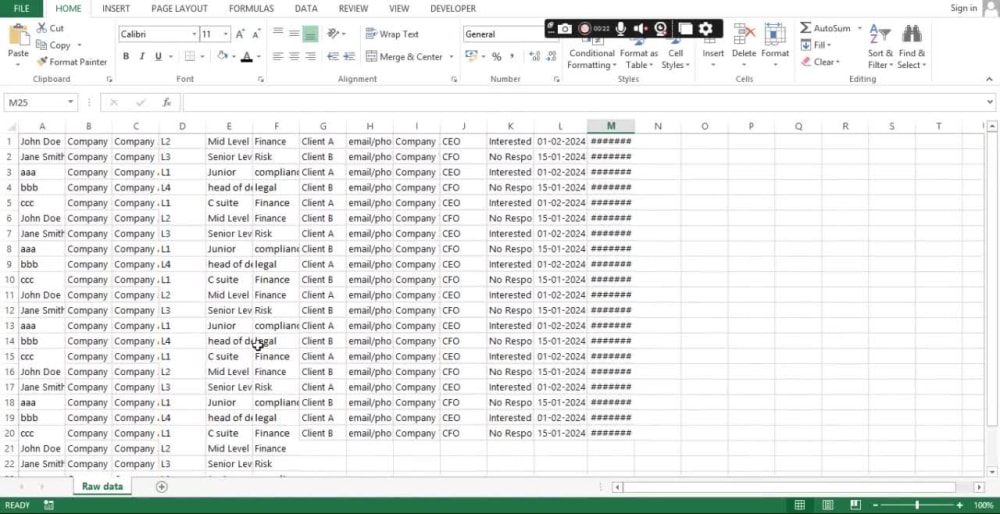Apply the Font Color red A
Image resolution: width=1000 pixels, height=514 pixels.
pyautogui.click(x=246, y=56)
